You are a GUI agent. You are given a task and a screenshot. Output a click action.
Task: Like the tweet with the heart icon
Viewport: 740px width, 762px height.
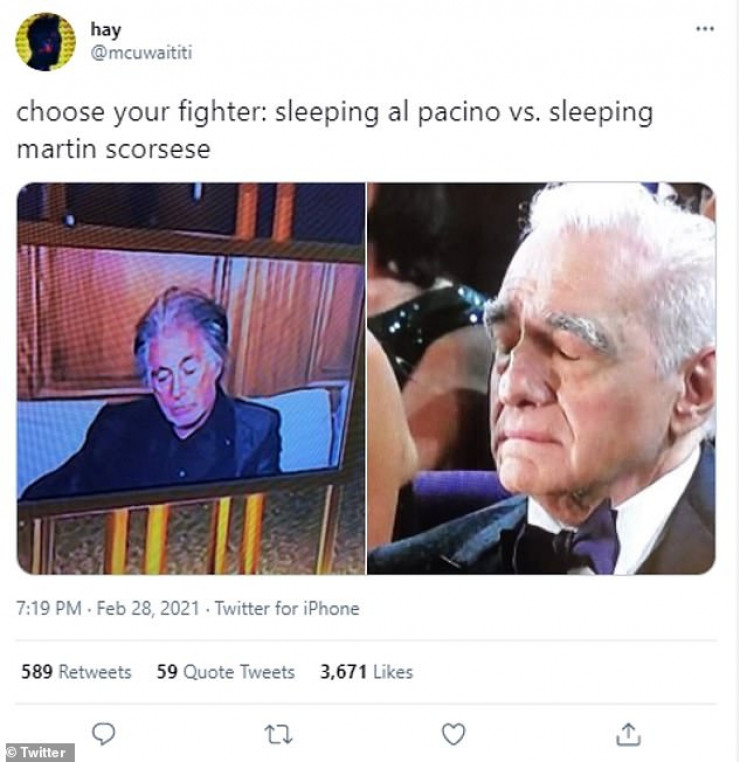click(453, 734)
